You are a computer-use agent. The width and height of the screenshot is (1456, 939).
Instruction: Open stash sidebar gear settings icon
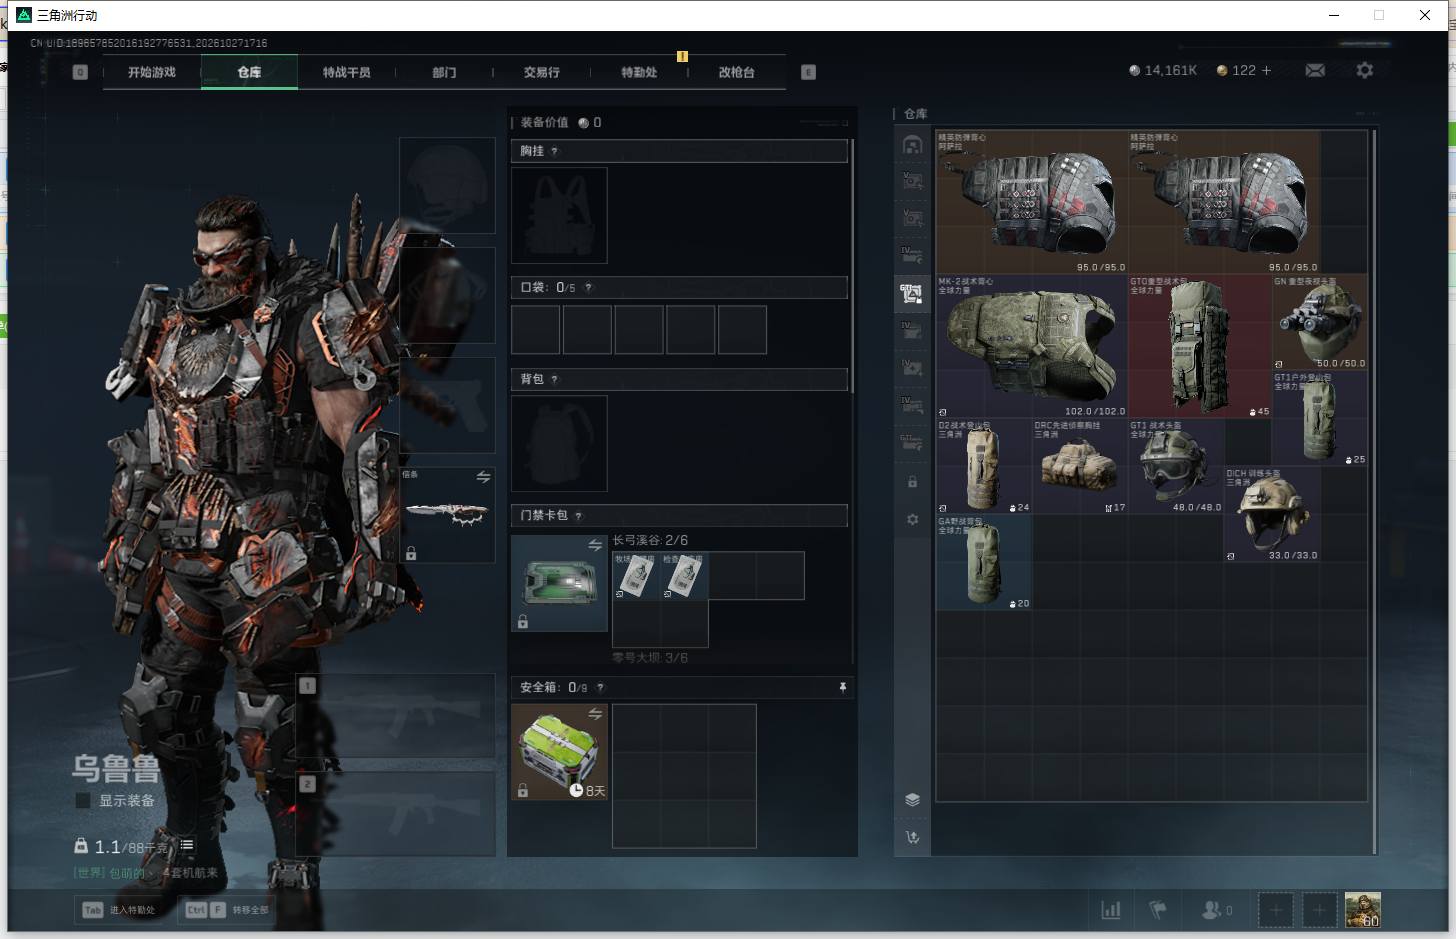click(x=912, y=520)
